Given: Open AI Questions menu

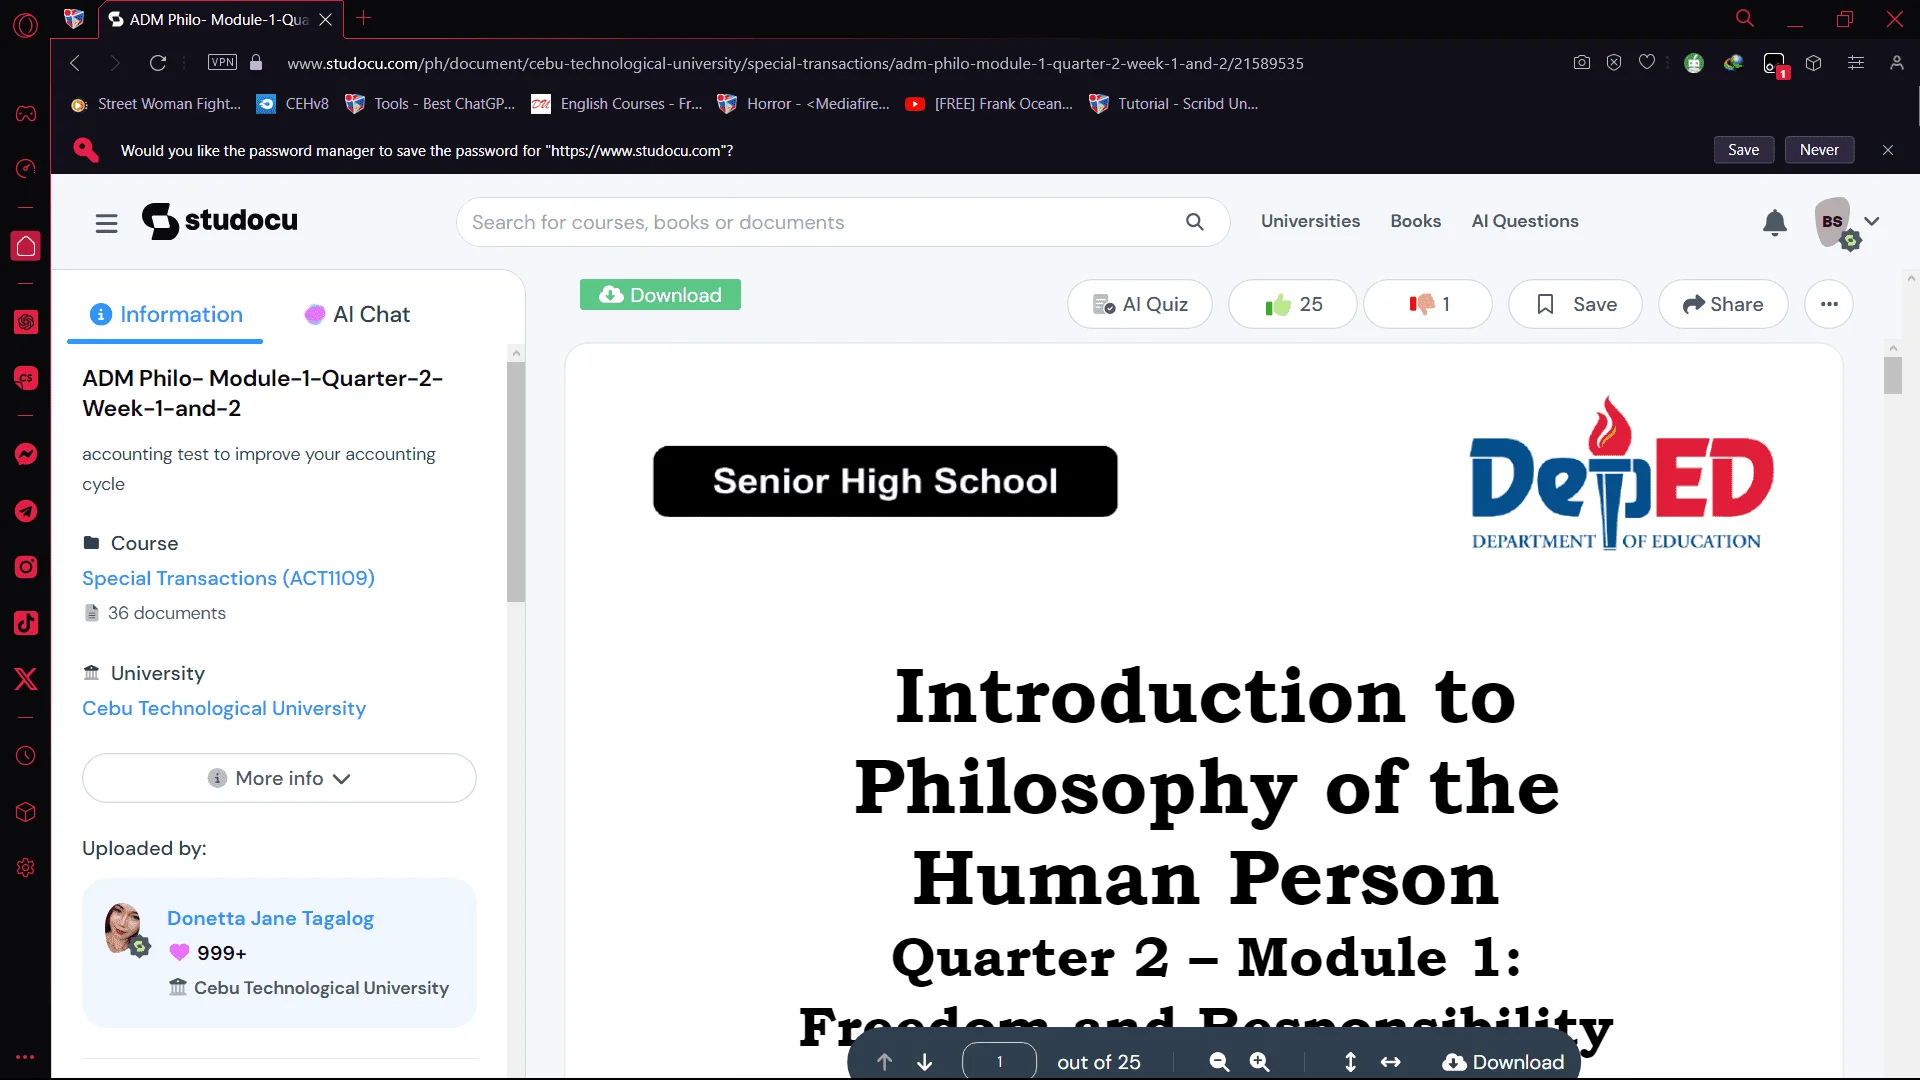Looking at the screenshot, I should point(1525,221).
